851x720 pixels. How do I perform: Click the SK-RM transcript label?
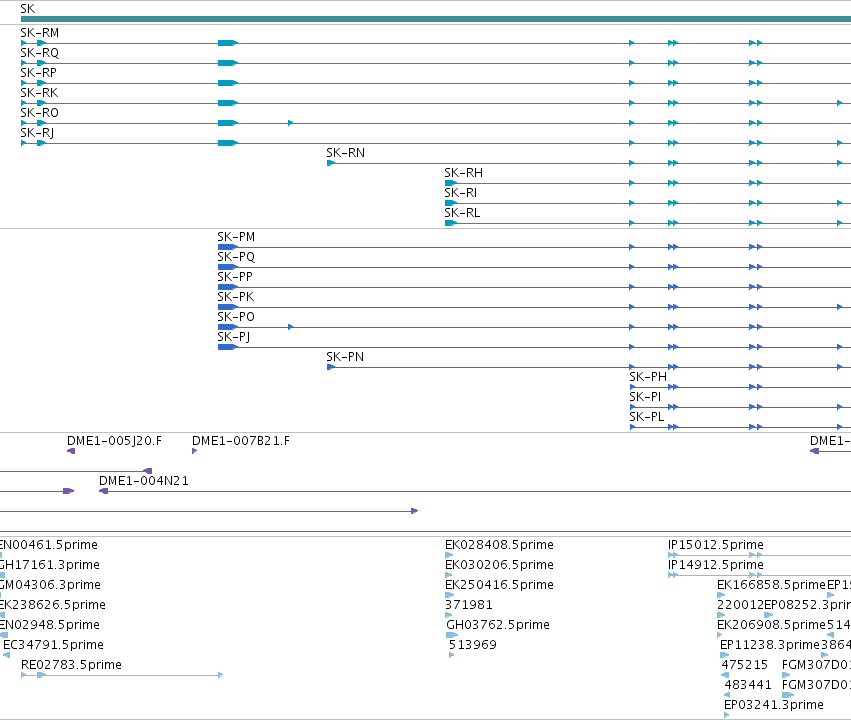pyautogui.click(x=40, y=33)
